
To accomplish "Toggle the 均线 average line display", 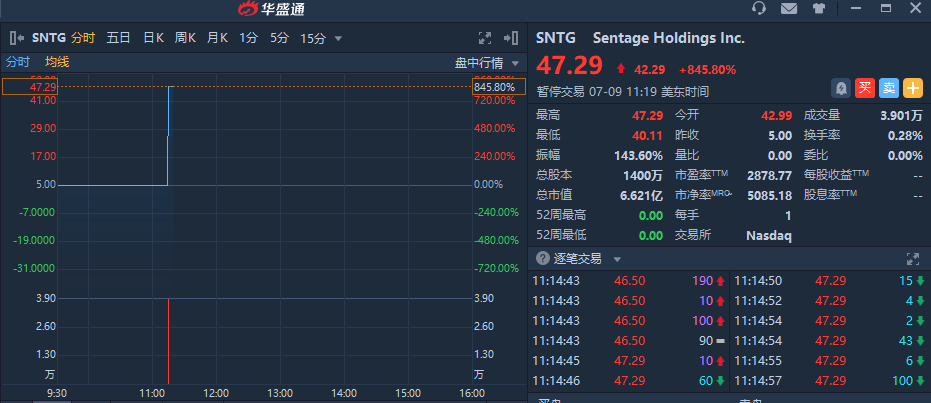I will point(57,62).
